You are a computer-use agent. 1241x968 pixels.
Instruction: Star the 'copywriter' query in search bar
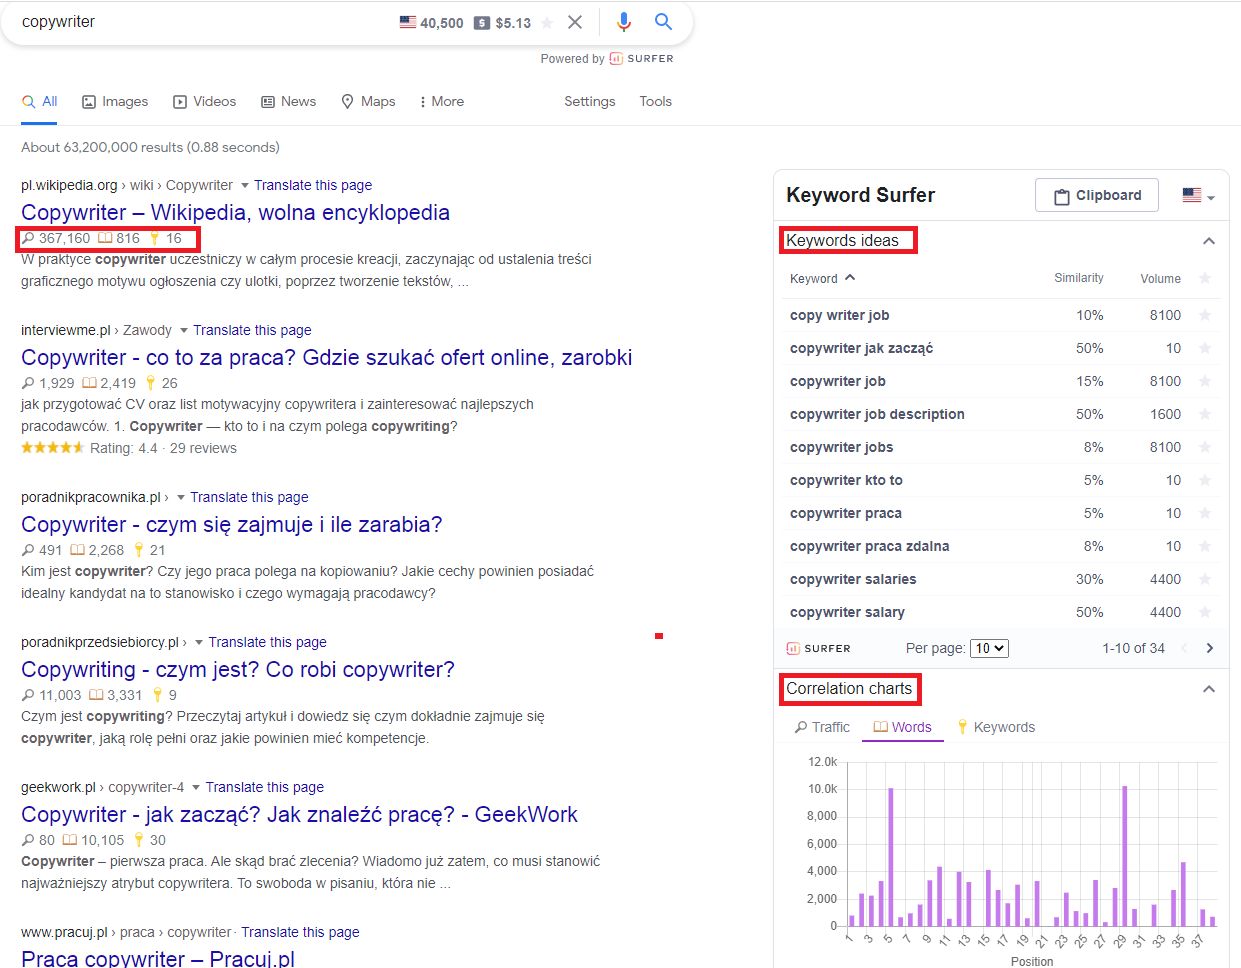(x=547, y=23)
